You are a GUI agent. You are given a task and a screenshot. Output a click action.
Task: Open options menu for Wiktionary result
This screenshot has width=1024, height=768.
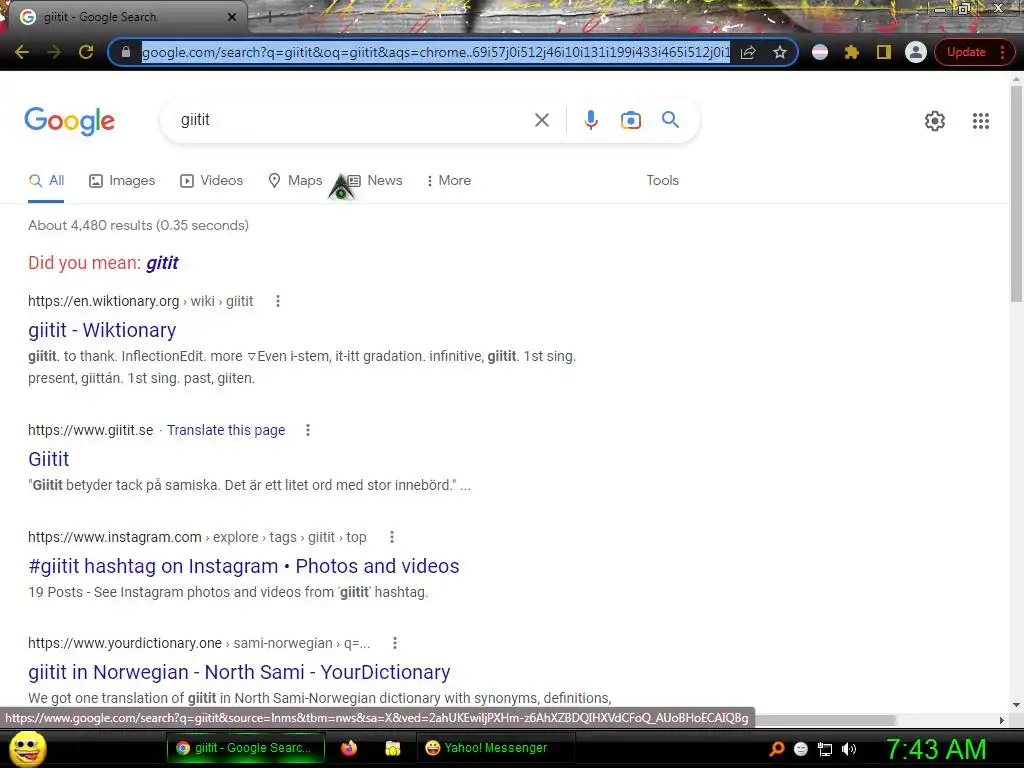(x=278, y=301)
